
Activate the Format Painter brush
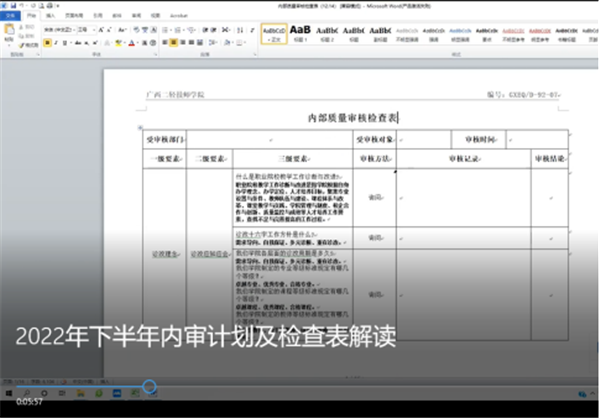point(28,45)
